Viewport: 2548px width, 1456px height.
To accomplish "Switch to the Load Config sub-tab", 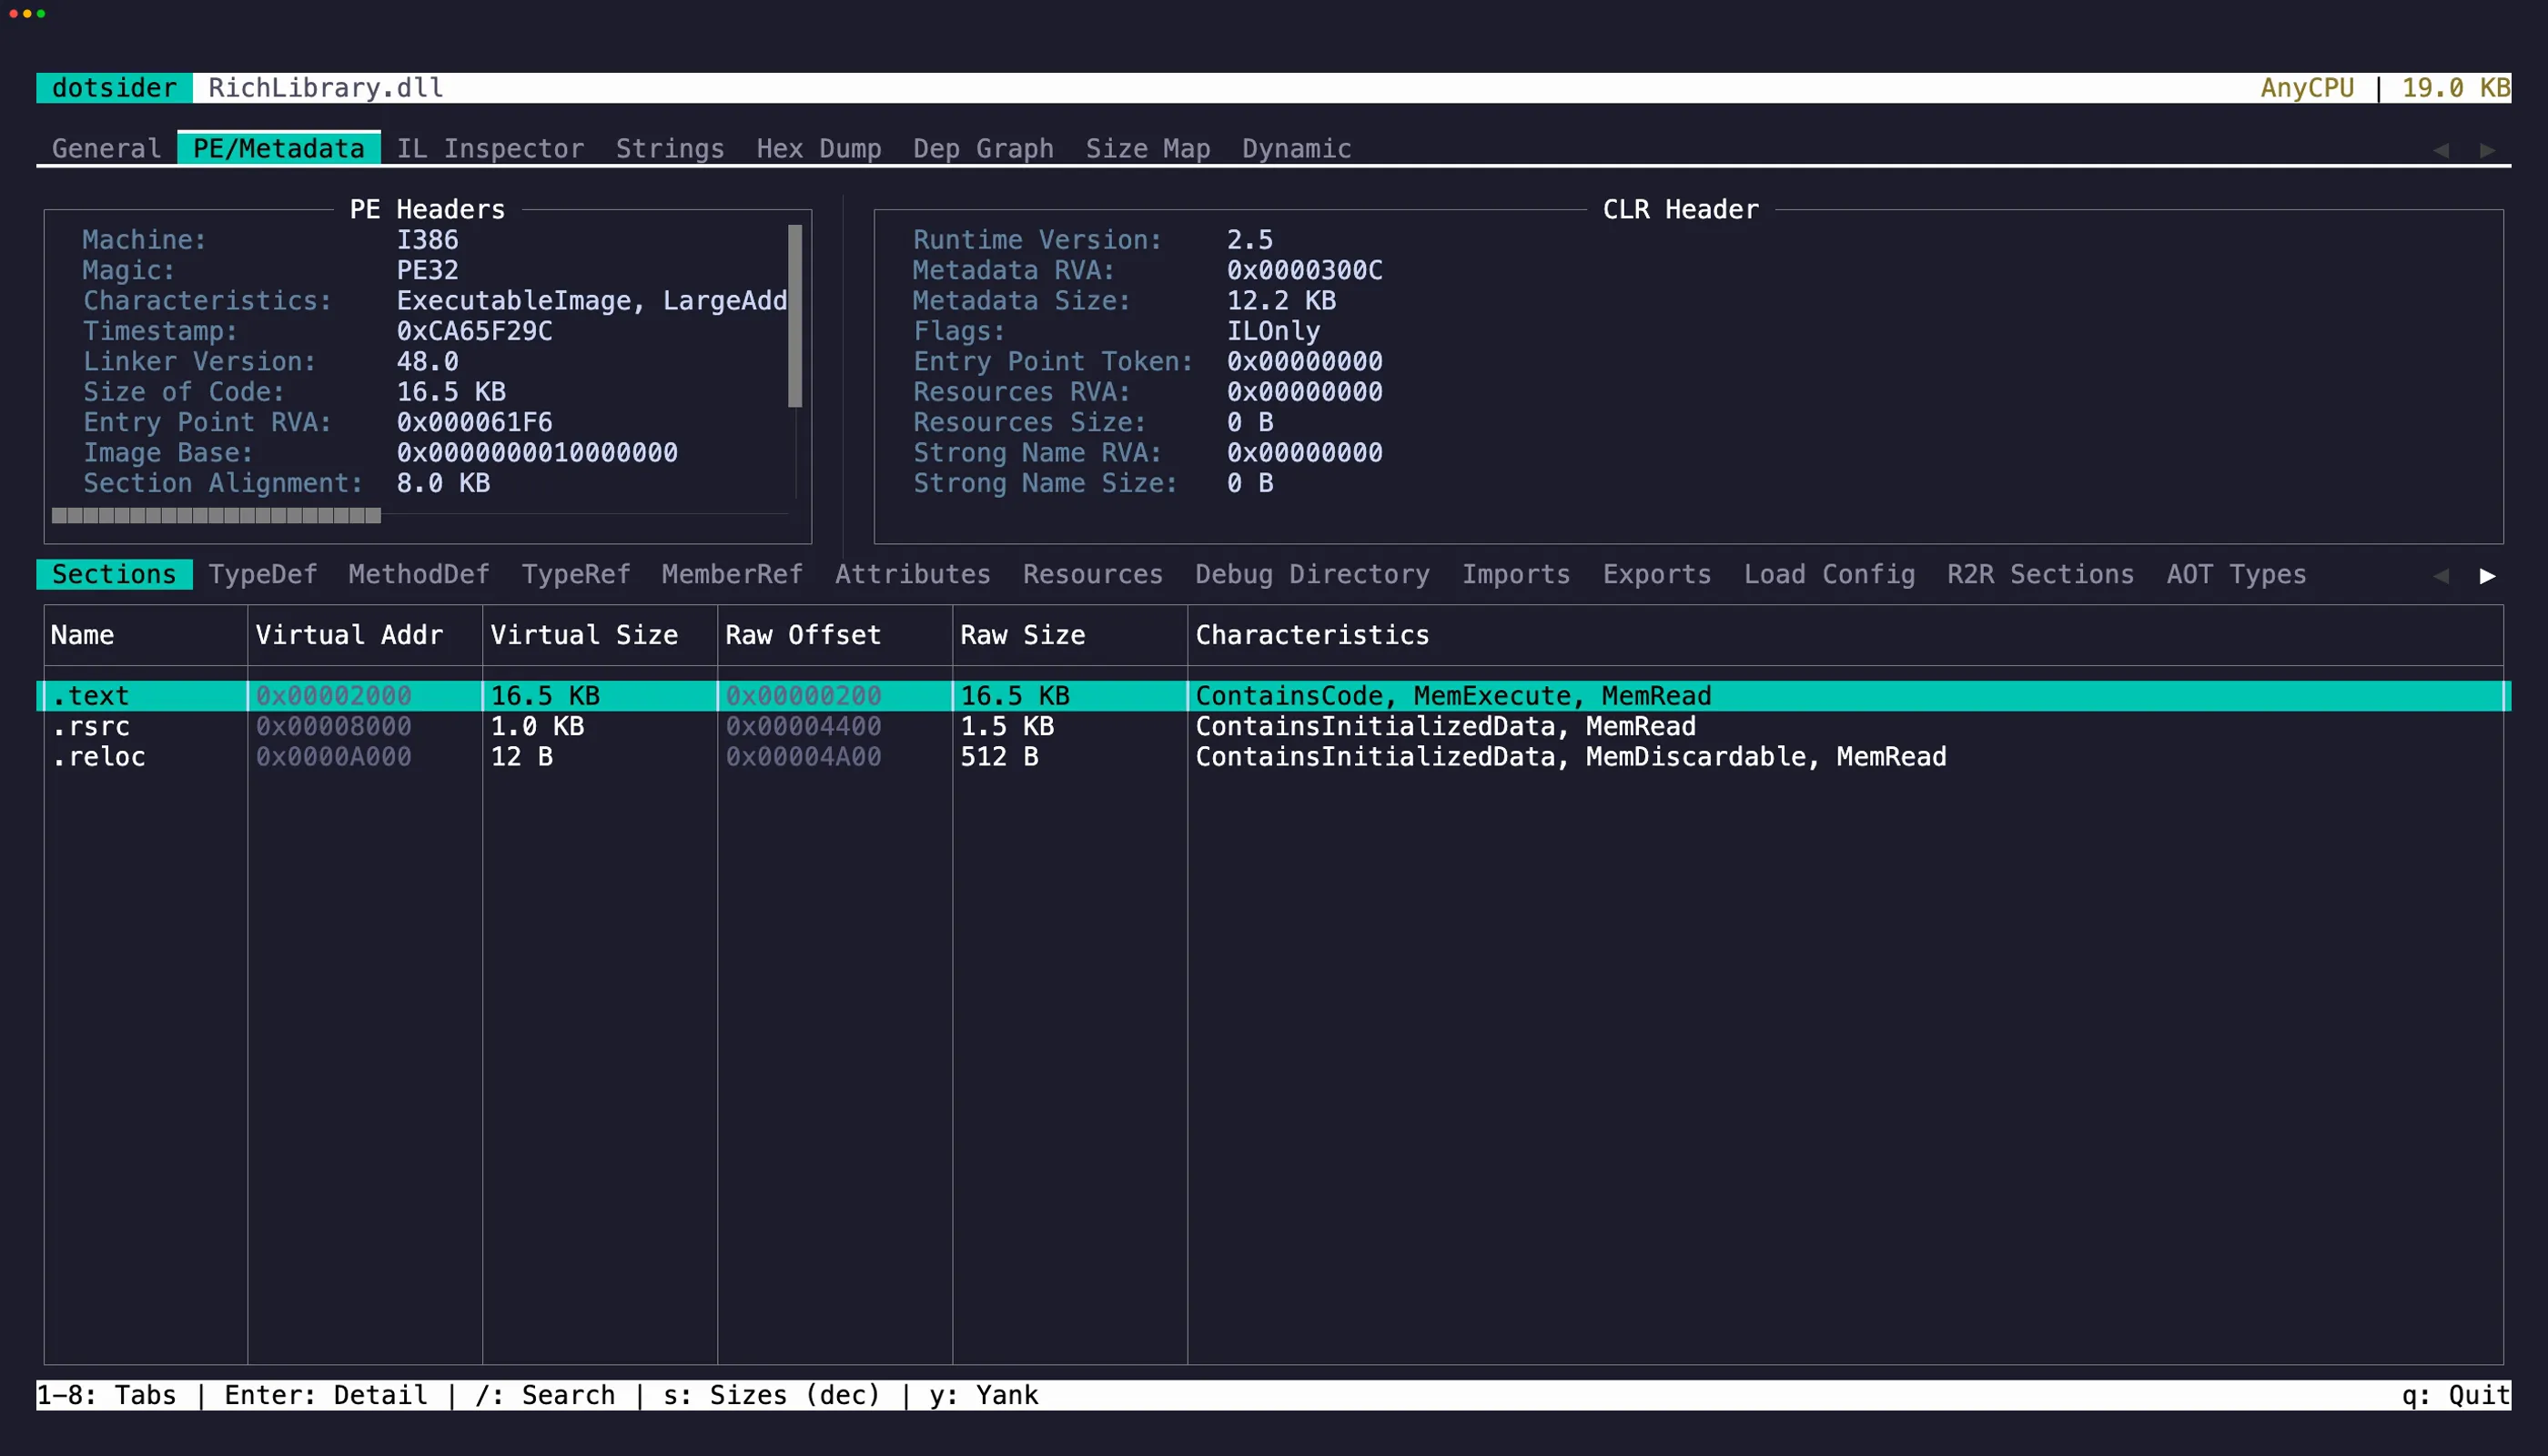I will click(x=1829, y=575).
